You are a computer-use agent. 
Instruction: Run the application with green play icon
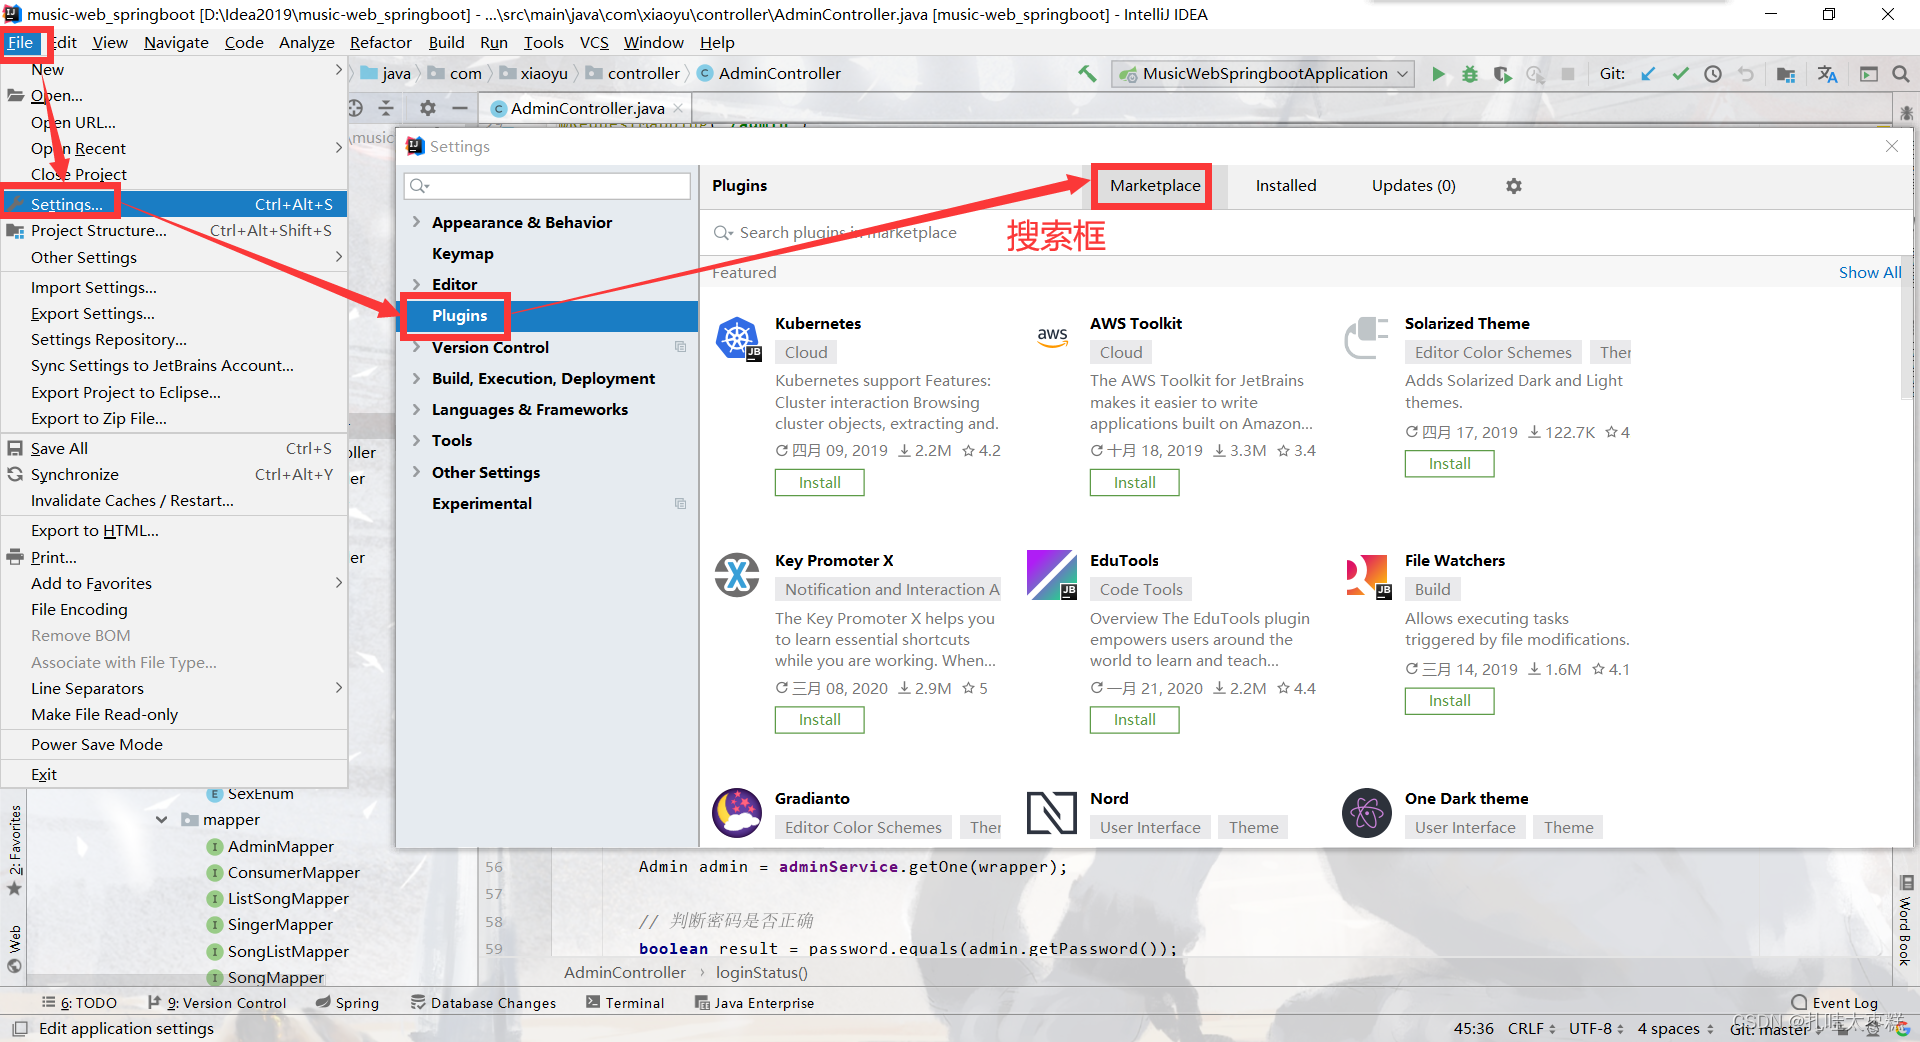1438,74
